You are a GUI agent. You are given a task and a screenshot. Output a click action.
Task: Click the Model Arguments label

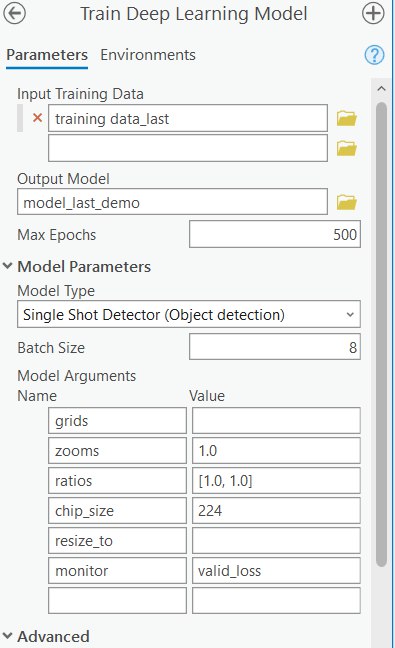[76, 376]
